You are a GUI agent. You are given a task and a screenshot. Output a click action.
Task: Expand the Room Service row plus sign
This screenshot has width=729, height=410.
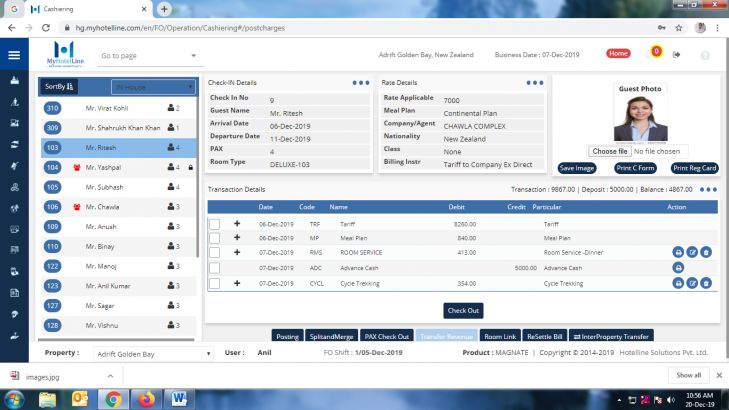(x=237, y=253)
